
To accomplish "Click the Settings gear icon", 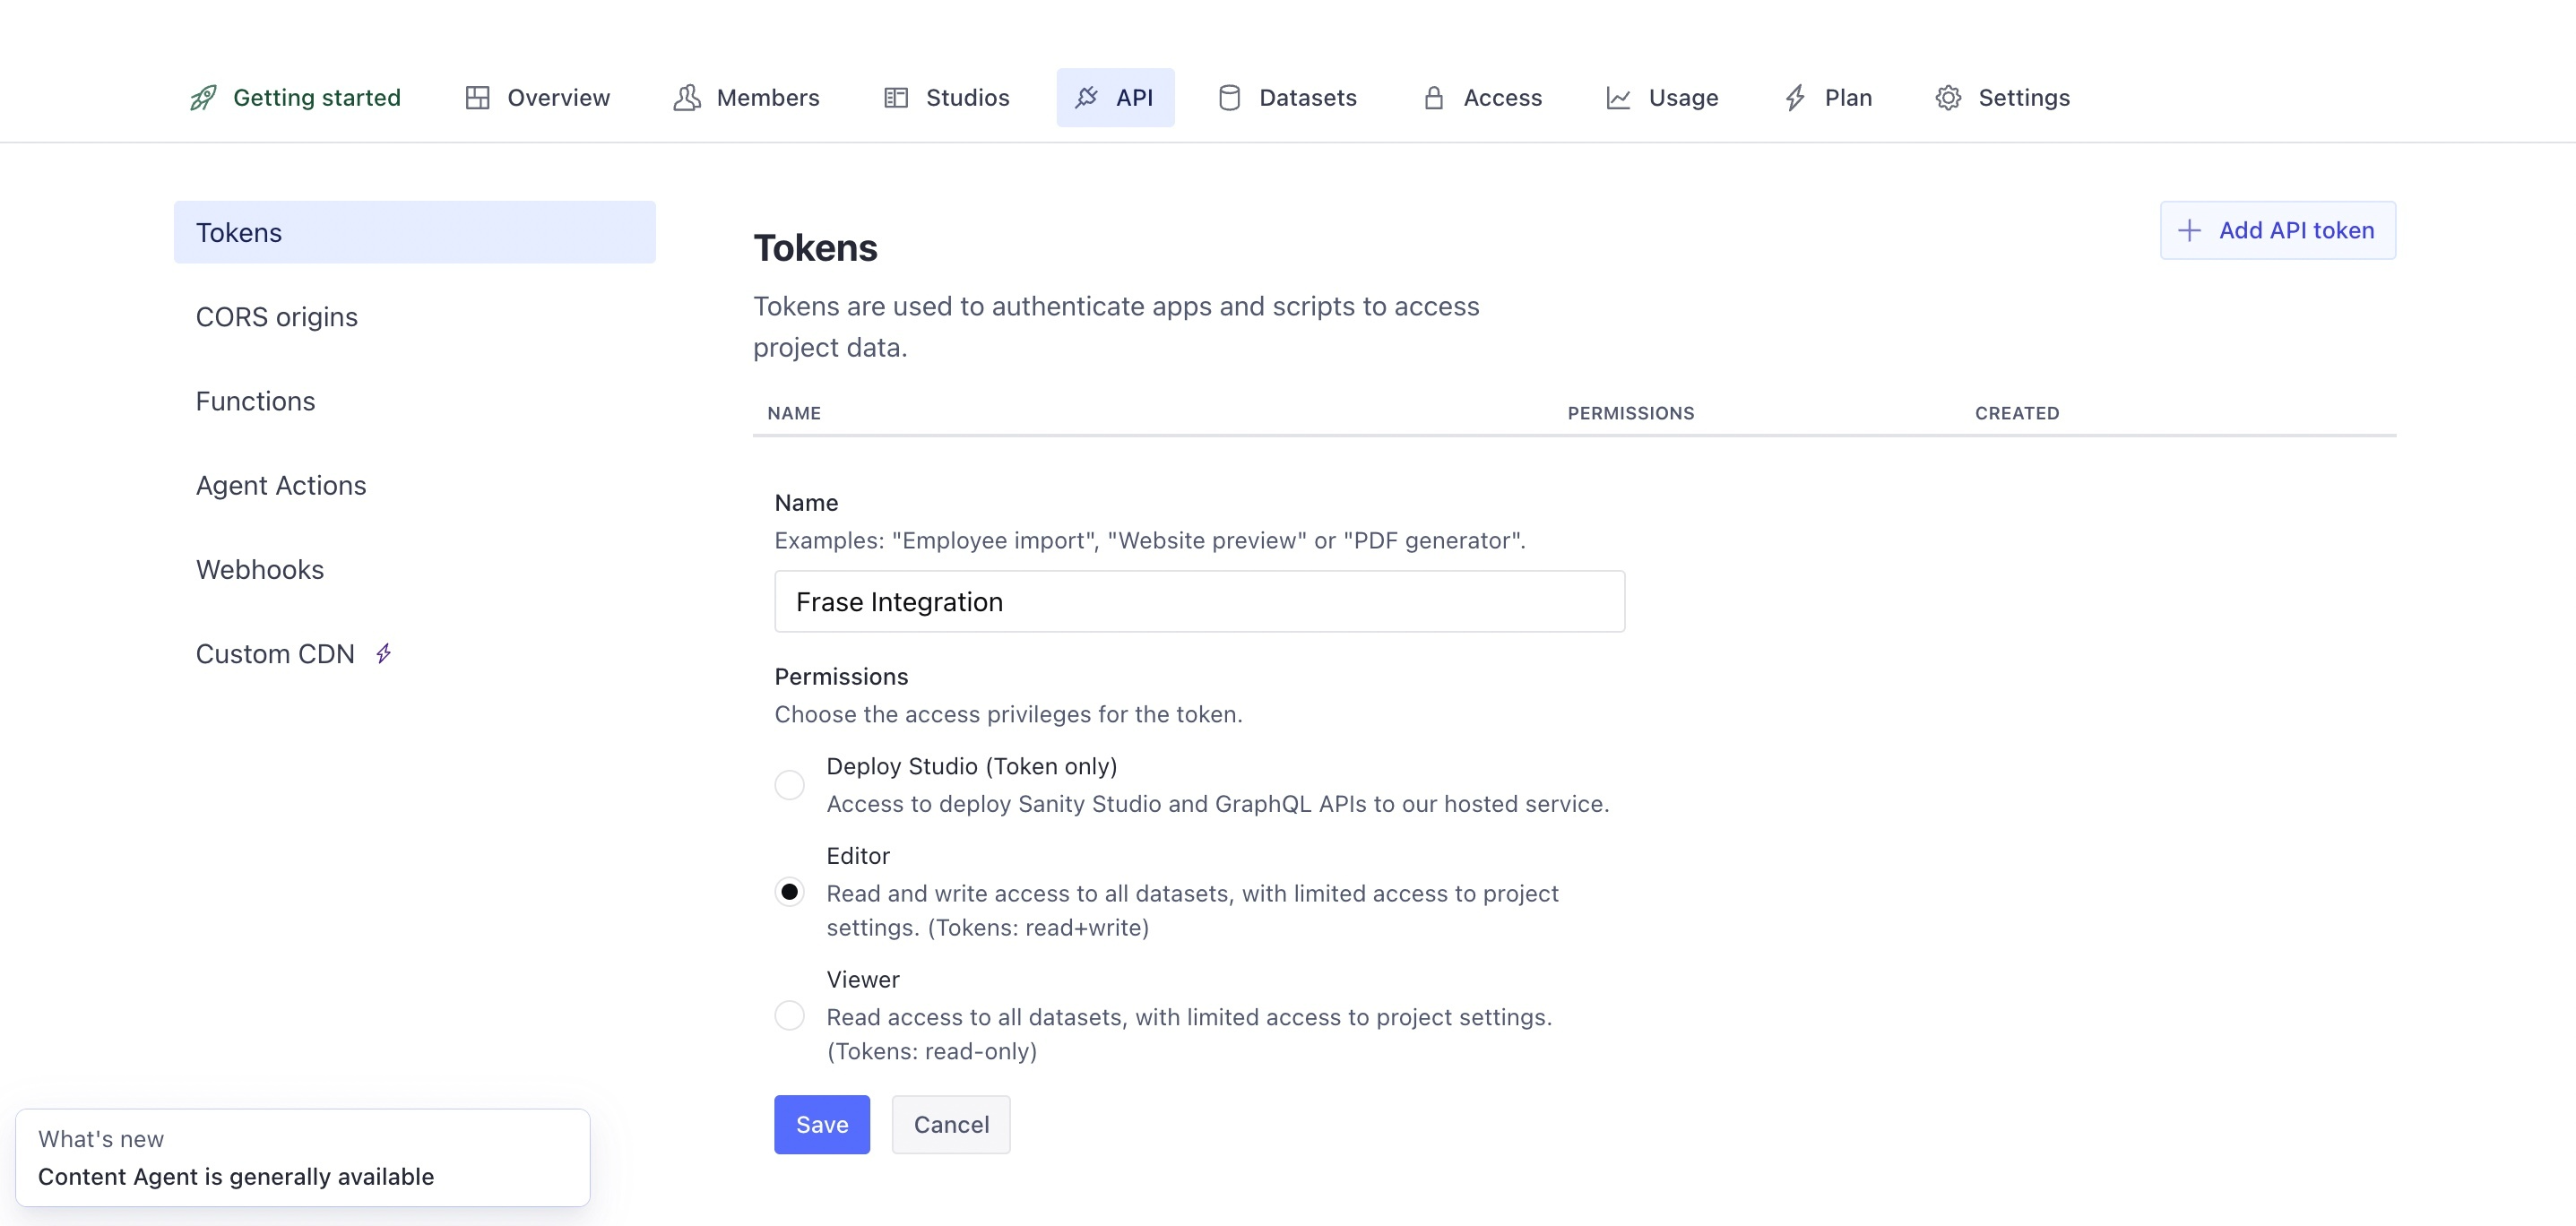I will 1947,98.
